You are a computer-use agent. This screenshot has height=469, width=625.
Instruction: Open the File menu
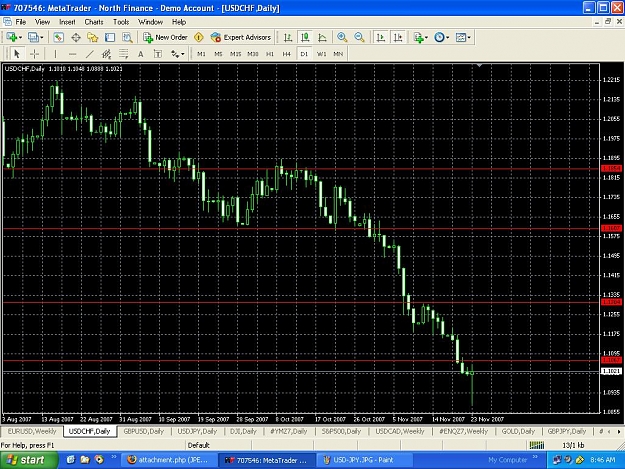(20, 22)
